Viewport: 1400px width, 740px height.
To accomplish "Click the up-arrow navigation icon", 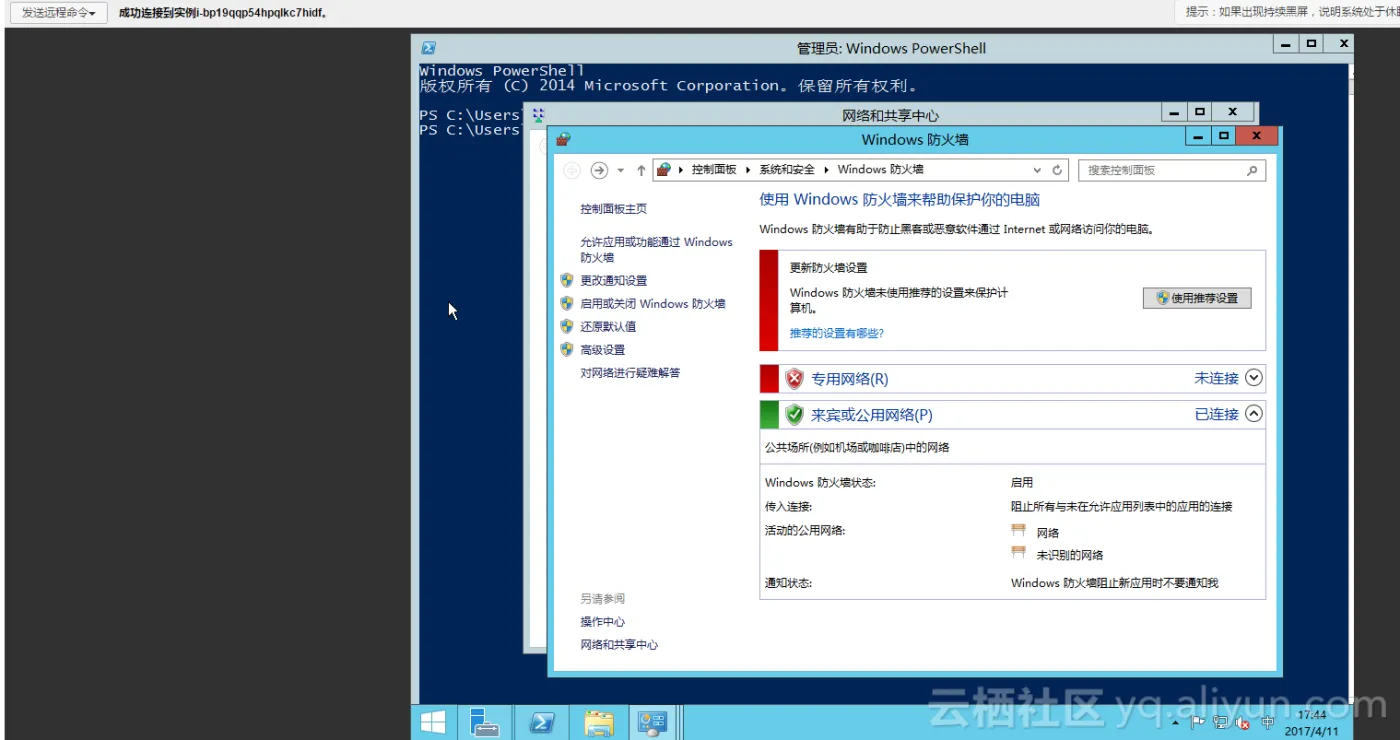I will (x=641, y=170).
